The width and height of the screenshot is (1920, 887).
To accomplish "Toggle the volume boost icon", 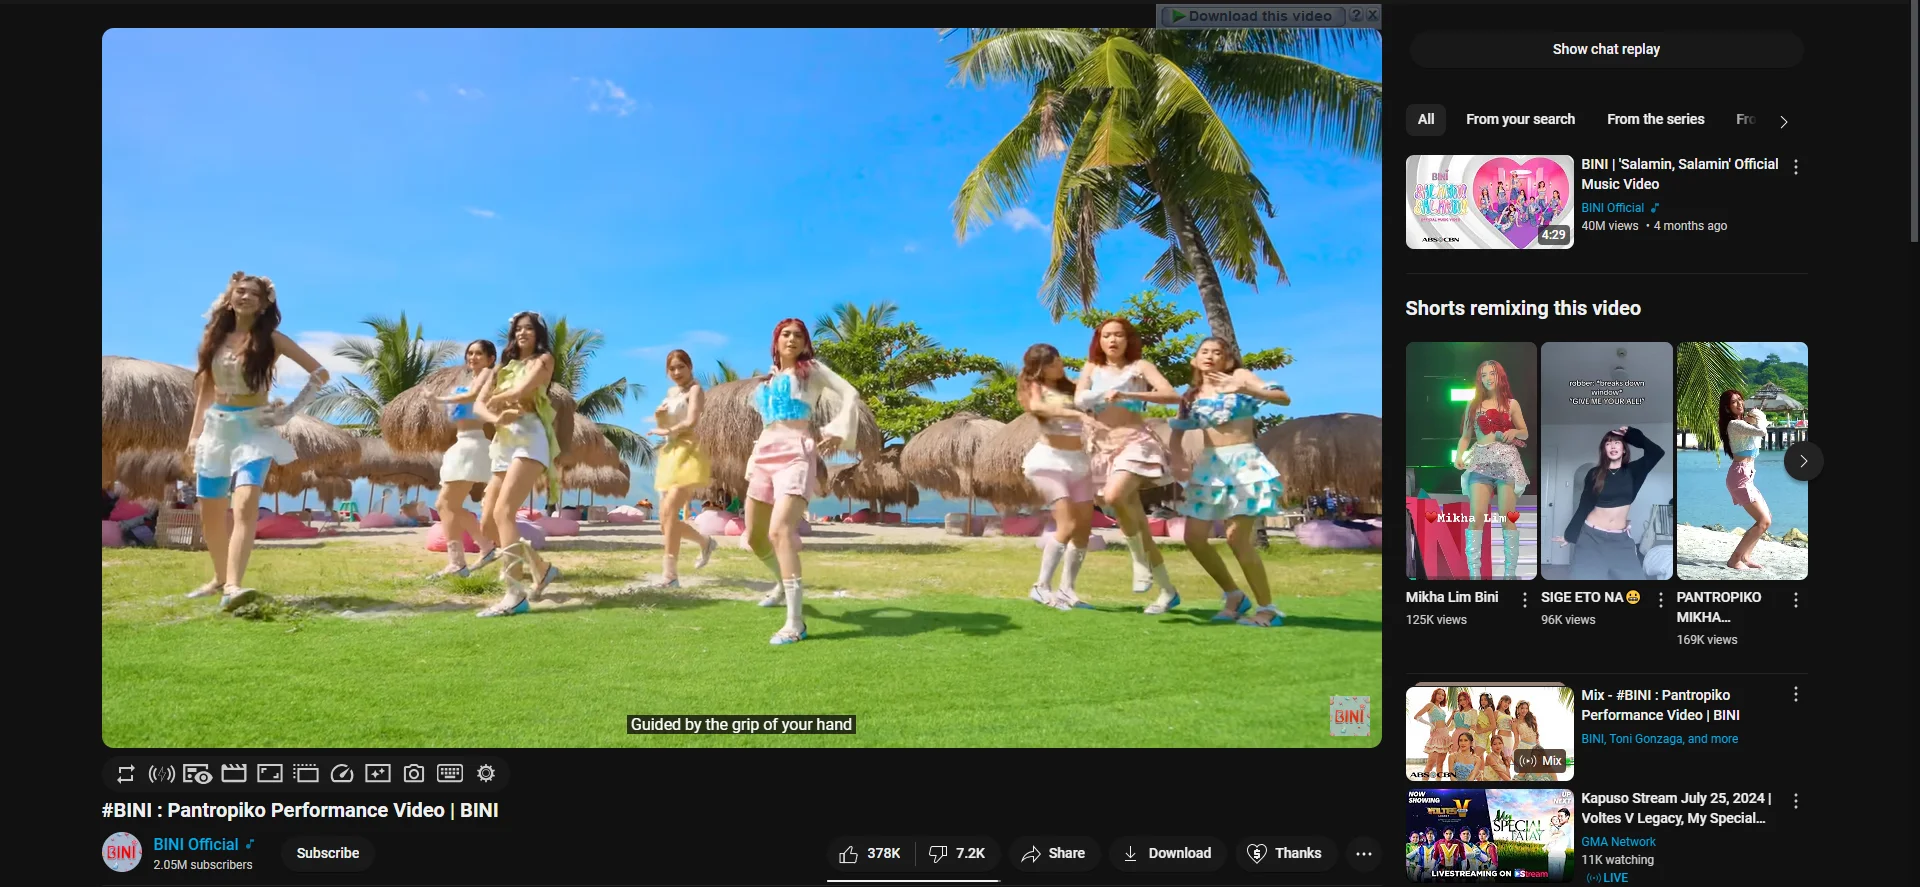I will 161,774.
